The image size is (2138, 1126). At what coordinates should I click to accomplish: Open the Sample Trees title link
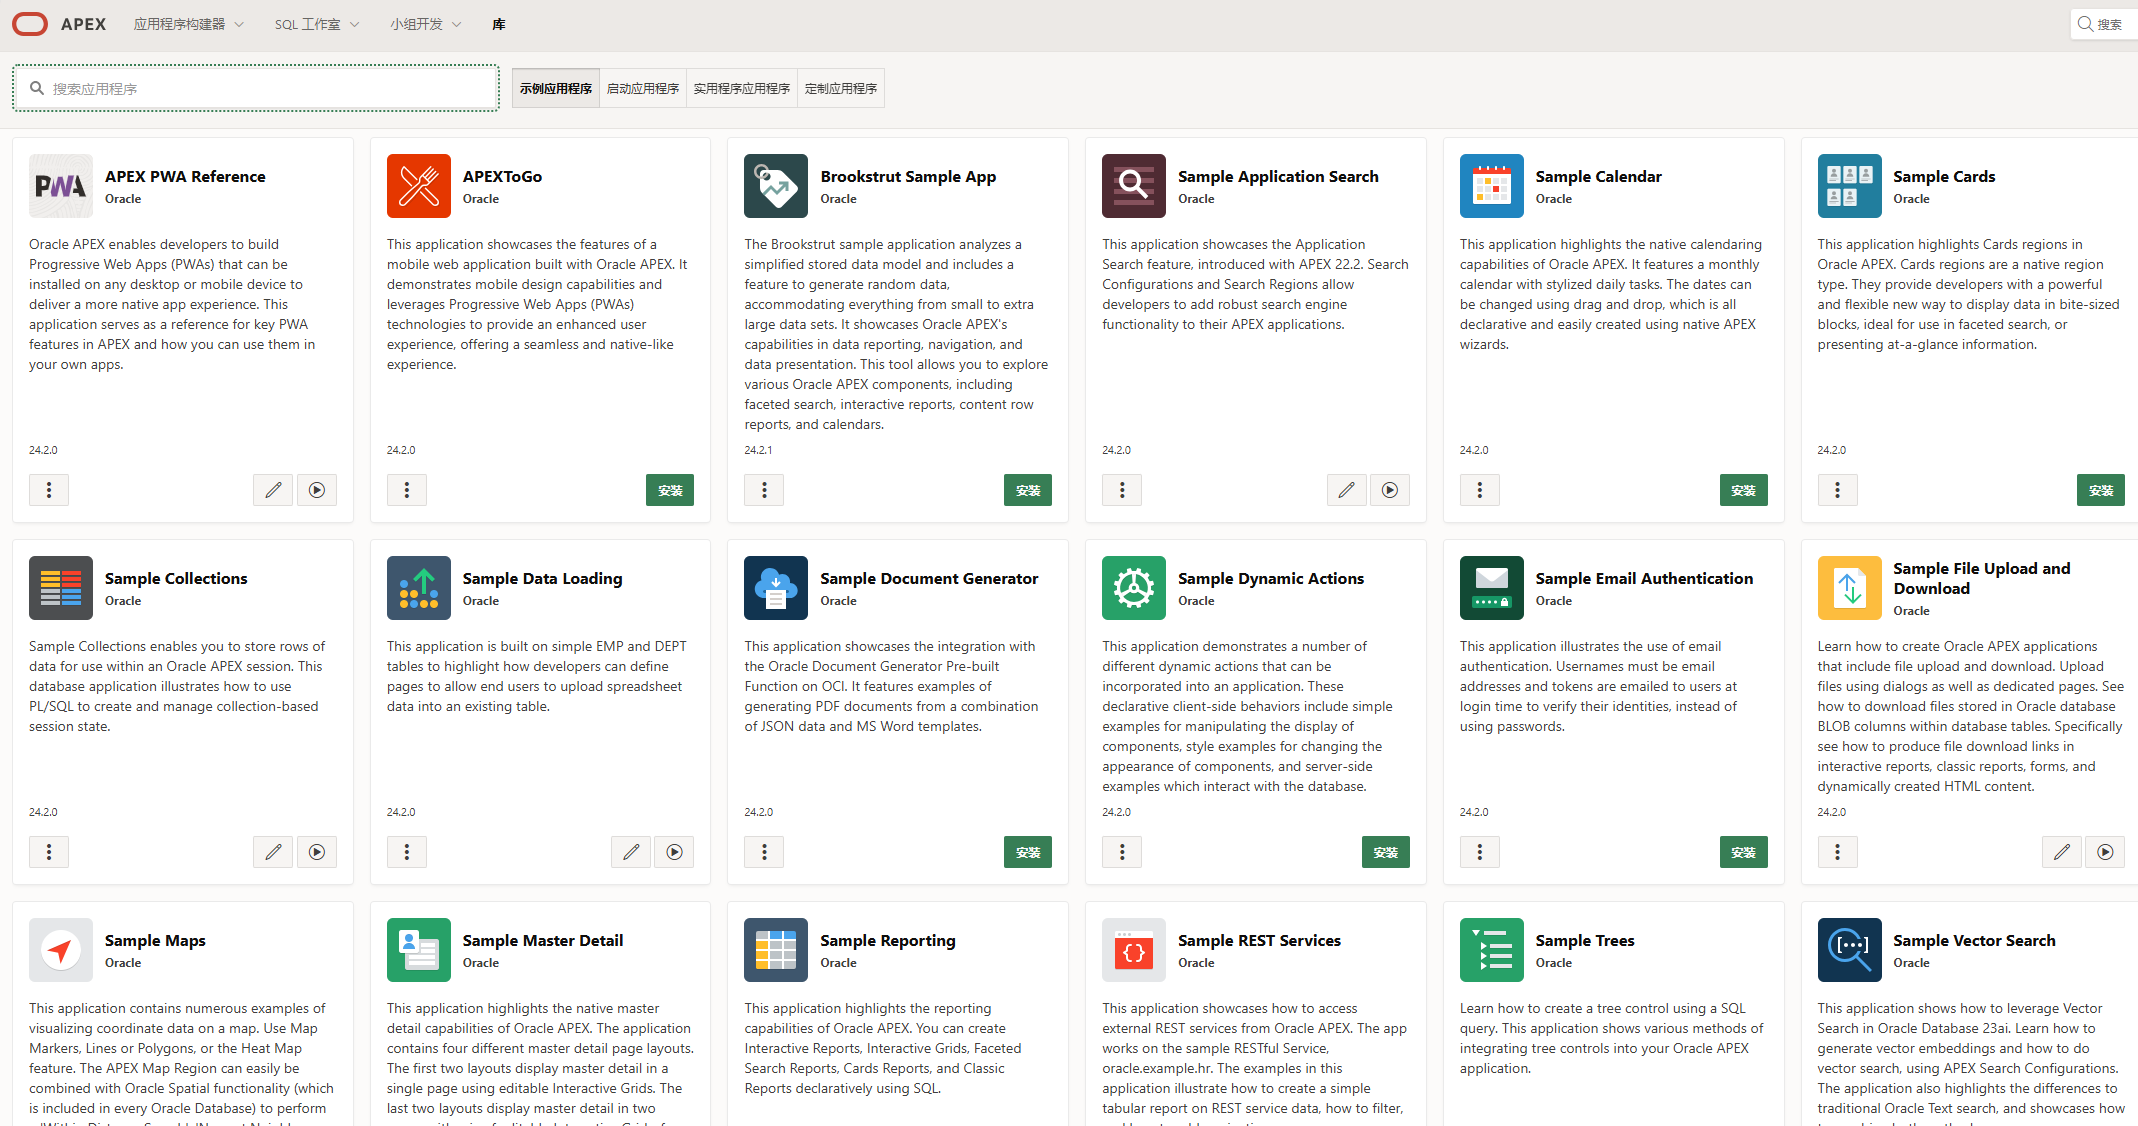1585,940
